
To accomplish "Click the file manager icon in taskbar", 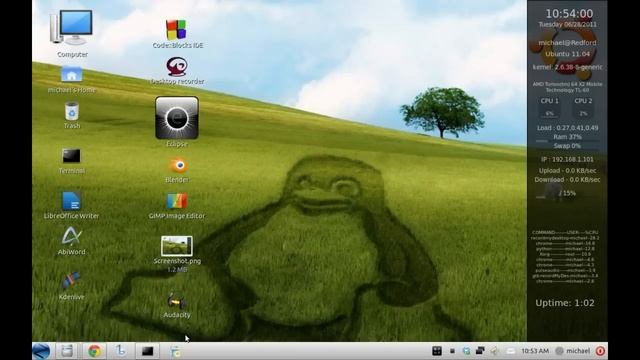I will click(67, 351).
